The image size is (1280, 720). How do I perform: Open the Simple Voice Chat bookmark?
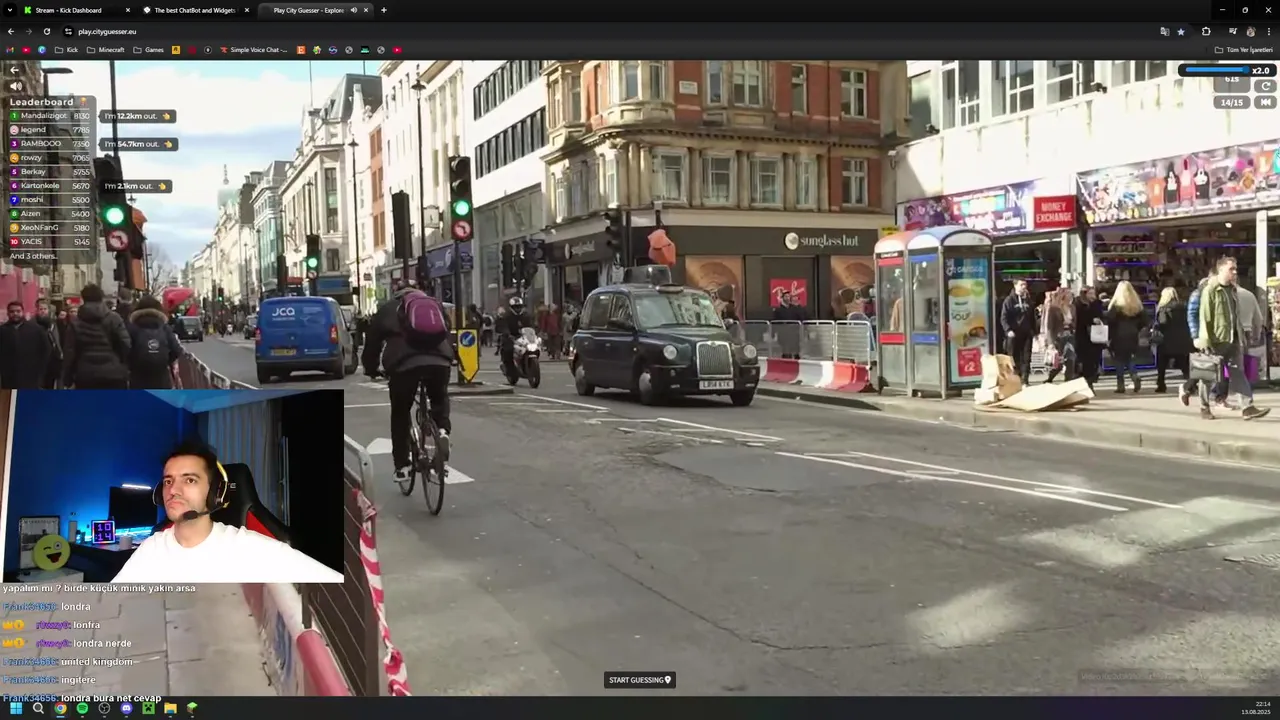click(253, 50)
